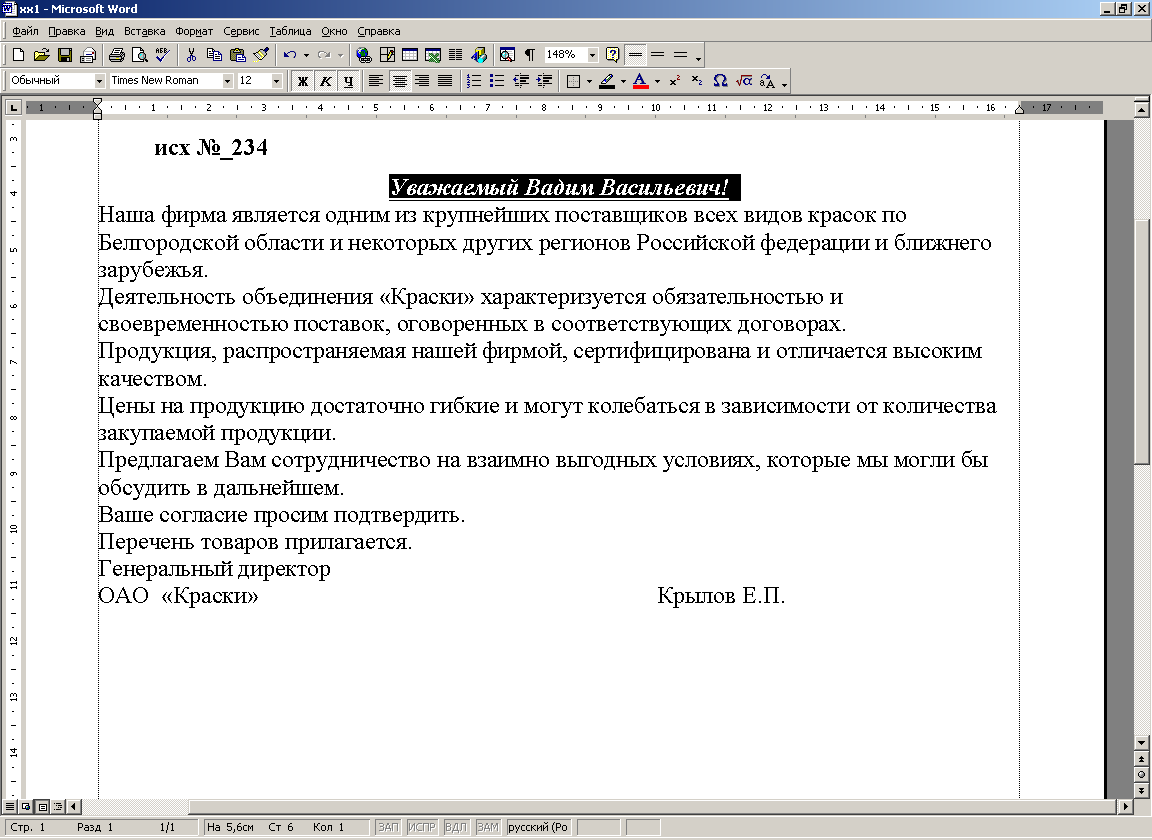This screenshot has height=840, width=1152.
Task: Apply red font color A
Action: pos(641,81)
